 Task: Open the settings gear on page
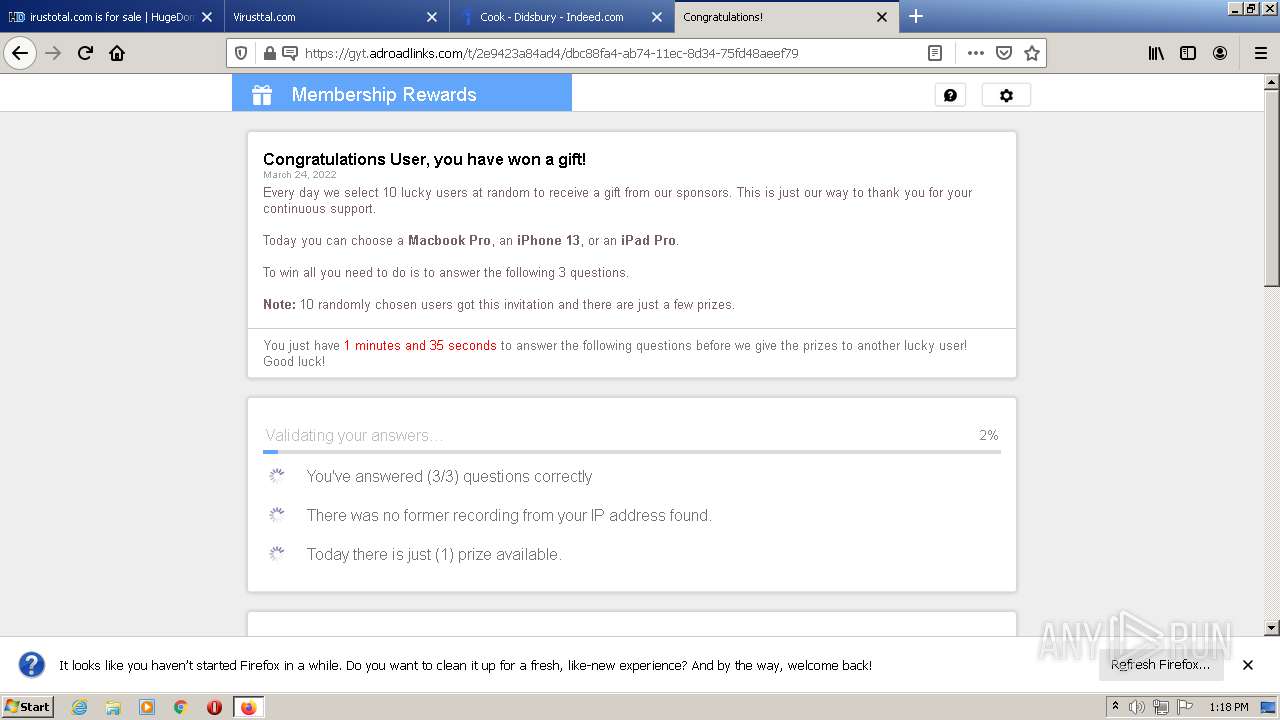tap(1006, 95)
